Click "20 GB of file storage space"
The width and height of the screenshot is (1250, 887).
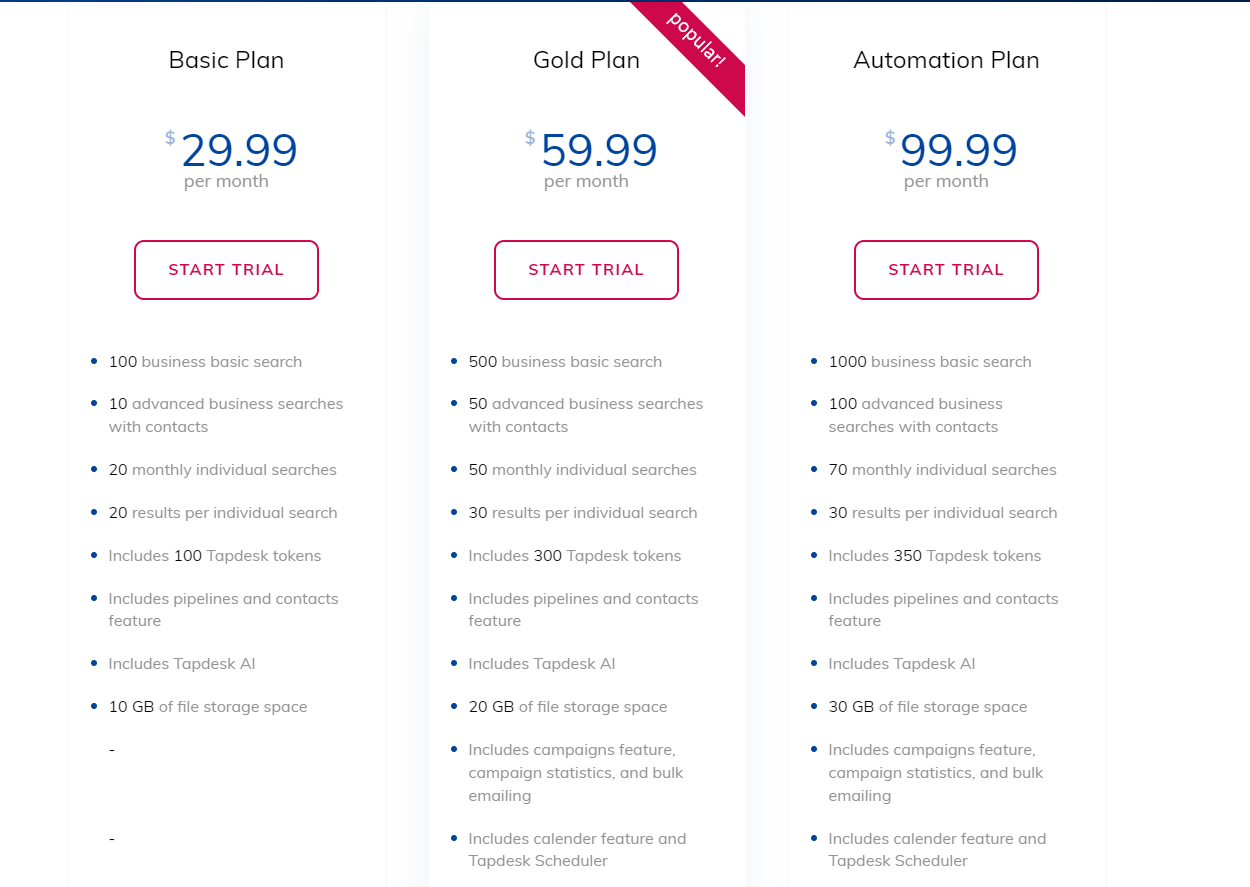pyautogui.click(x=568, y=707)
